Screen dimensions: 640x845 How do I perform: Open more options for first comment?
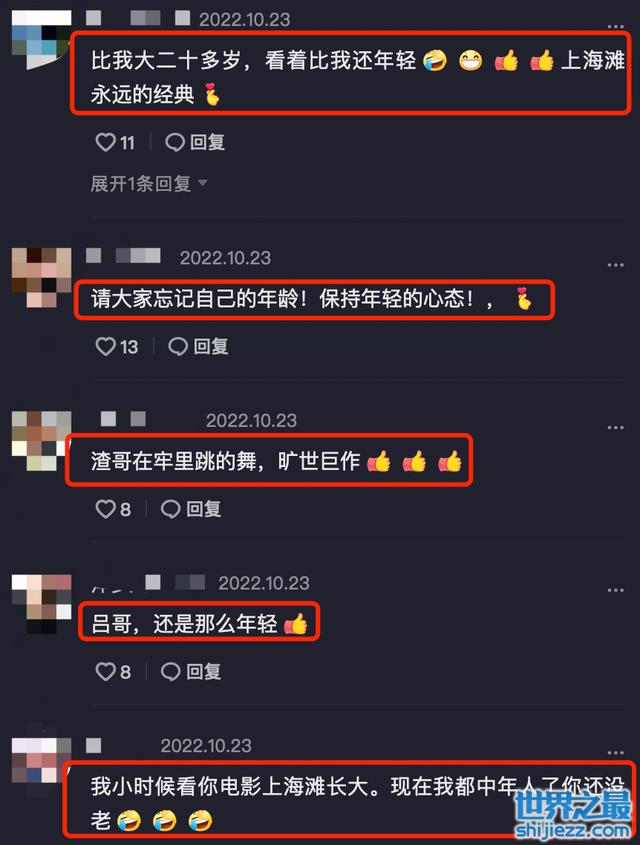click(x=615, y=26)
